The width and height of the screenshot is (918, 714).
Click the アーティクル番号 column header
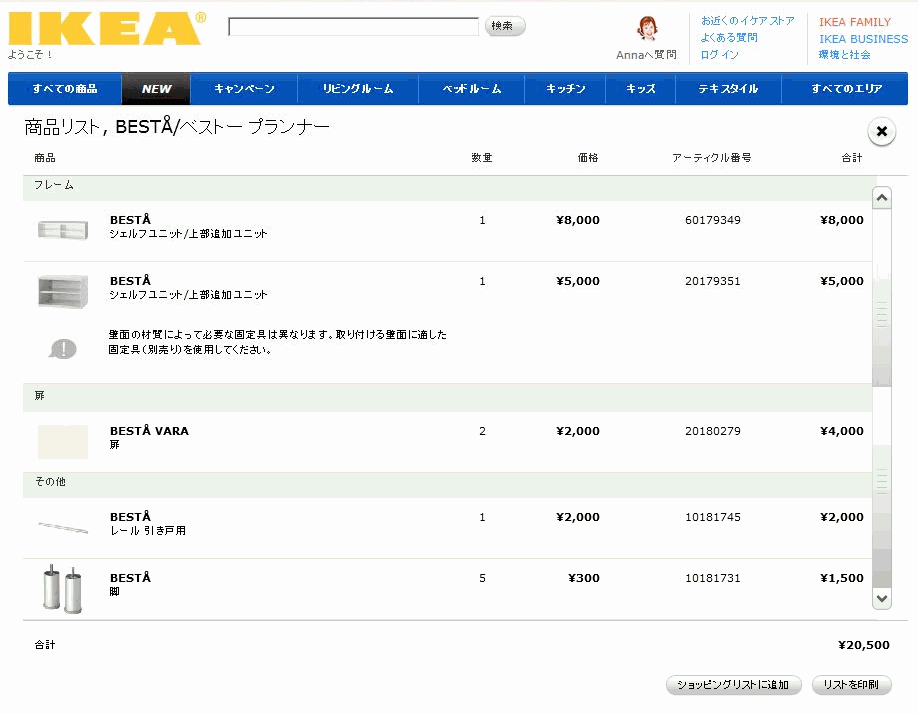(x=711, y=158)
